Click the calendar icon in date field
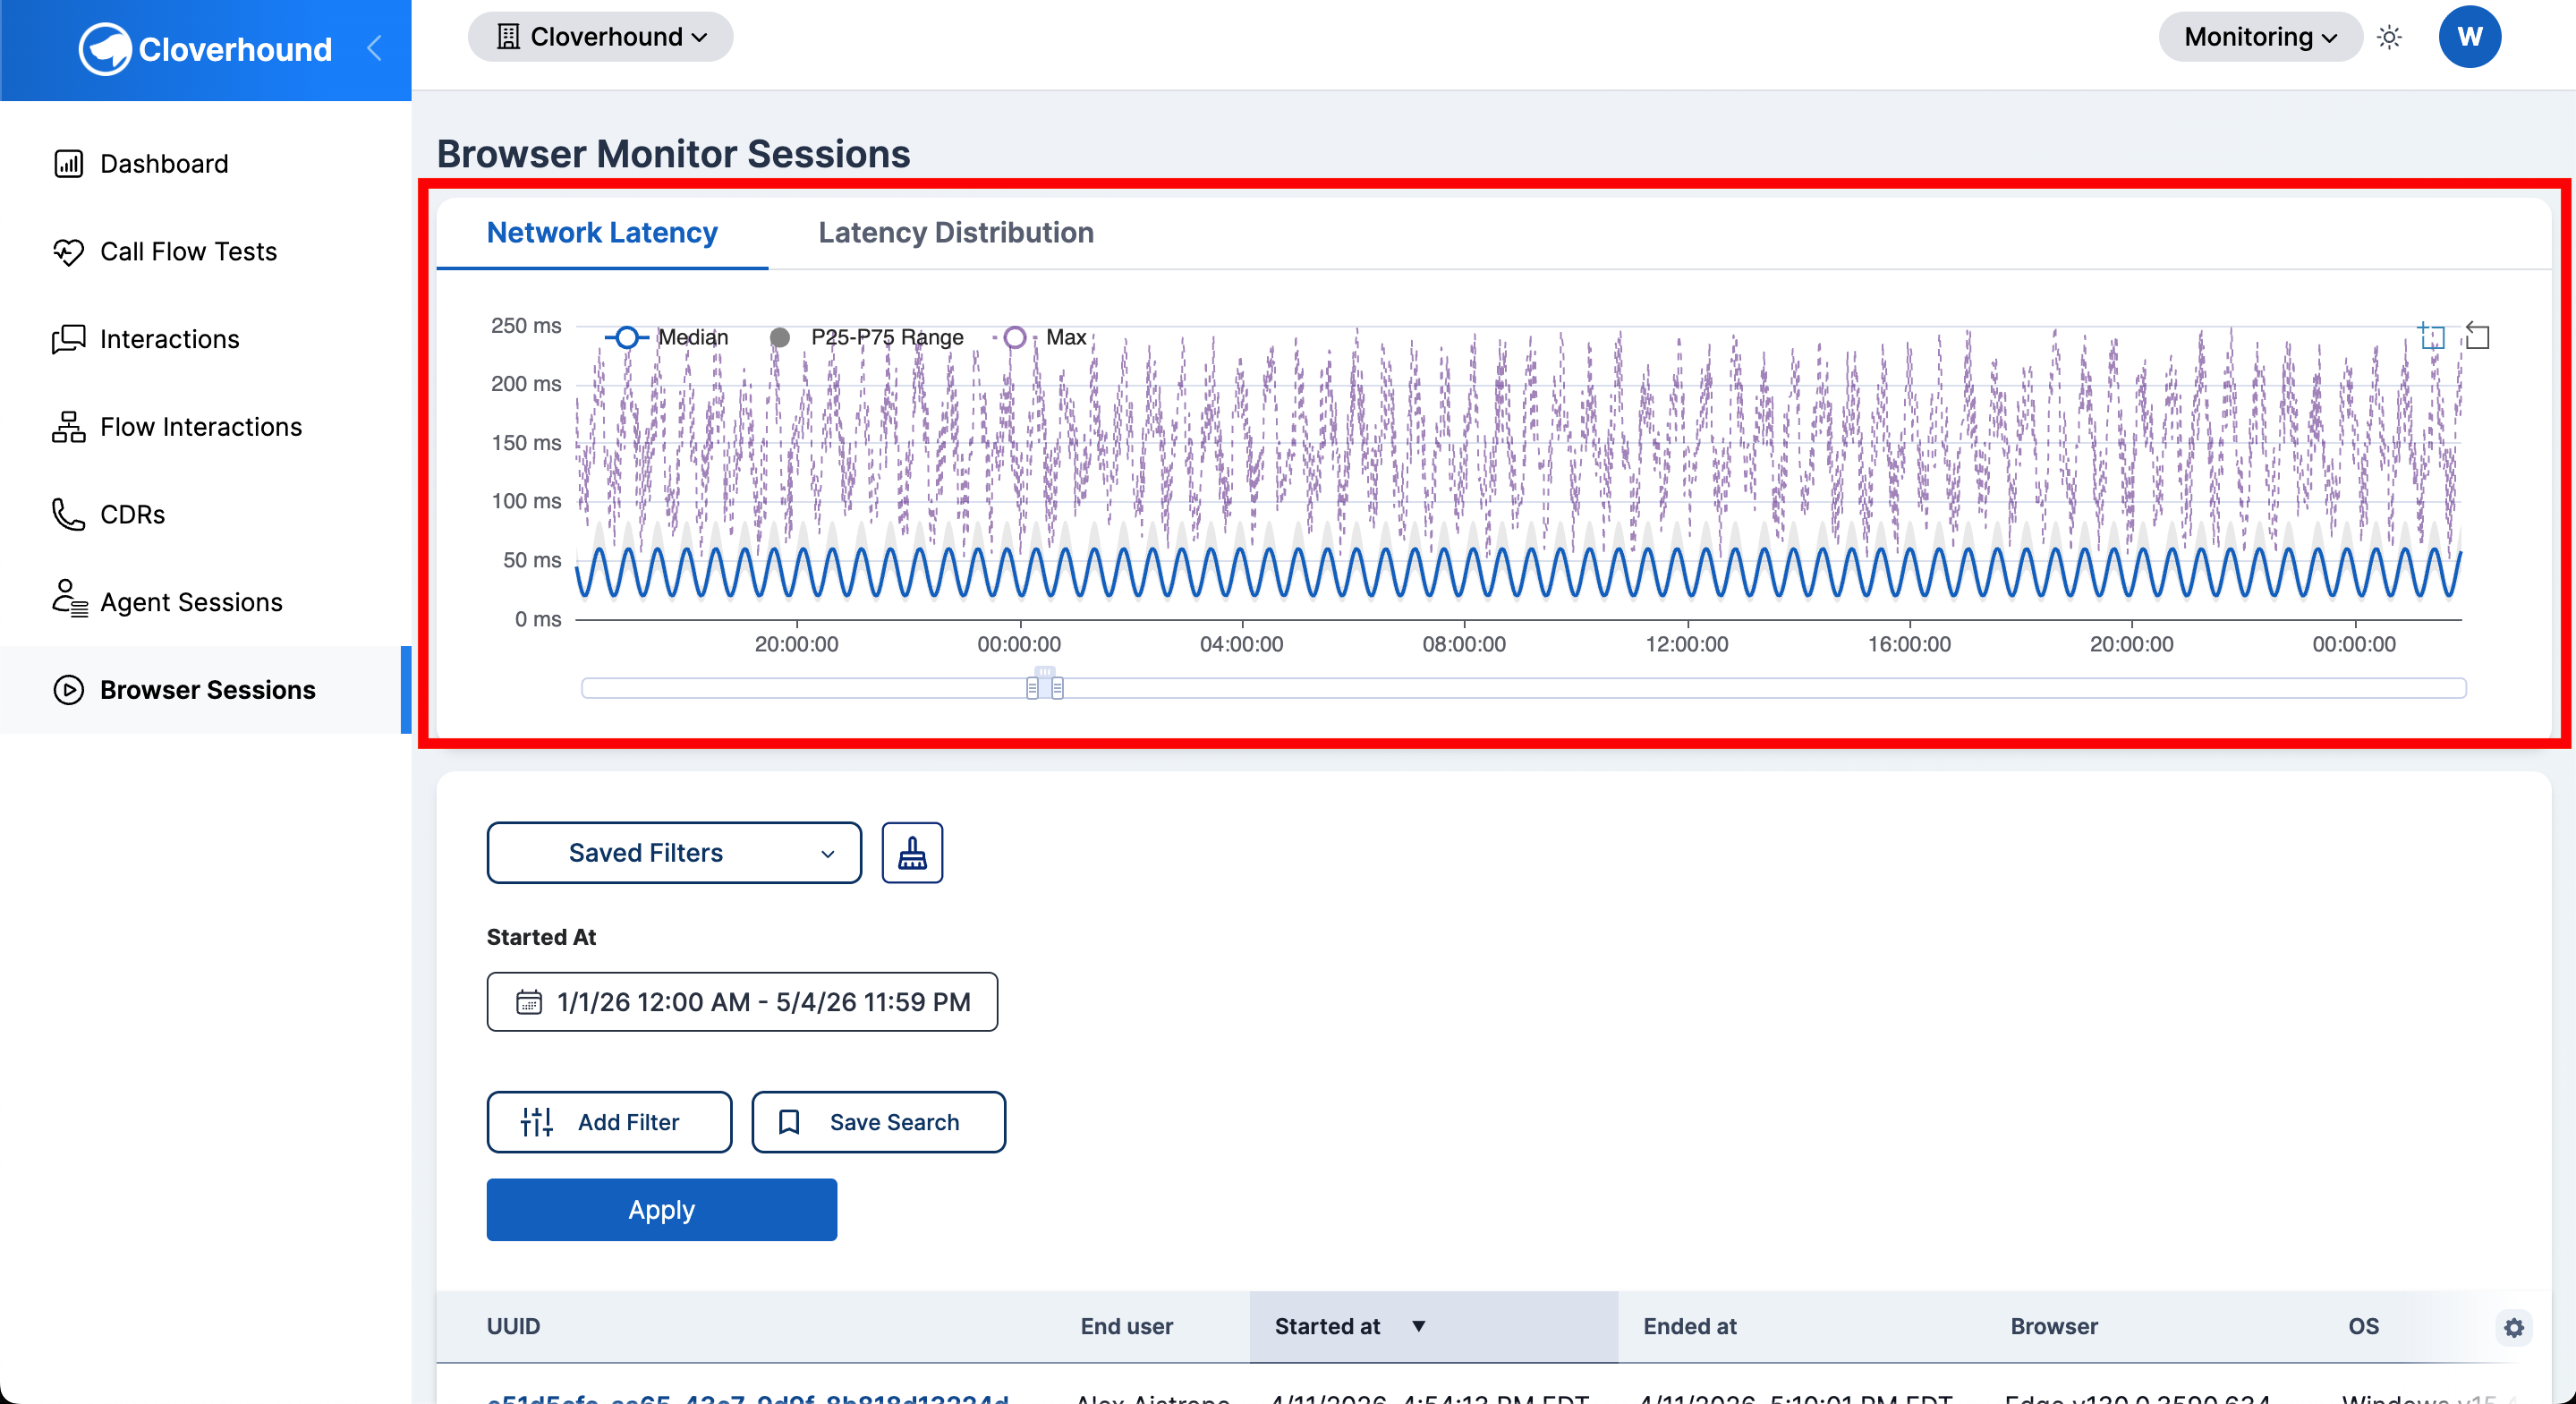This screenshot has height=1404, width=2576. [528, 1002]
